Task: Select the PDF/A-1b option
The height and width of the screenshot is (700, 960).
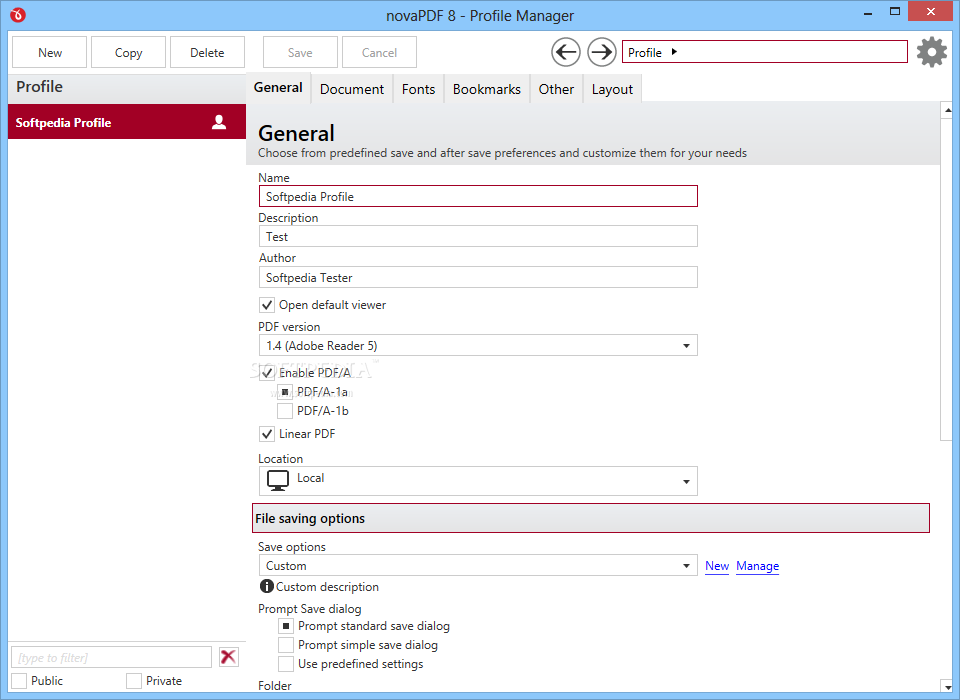Action: (285, 410)
